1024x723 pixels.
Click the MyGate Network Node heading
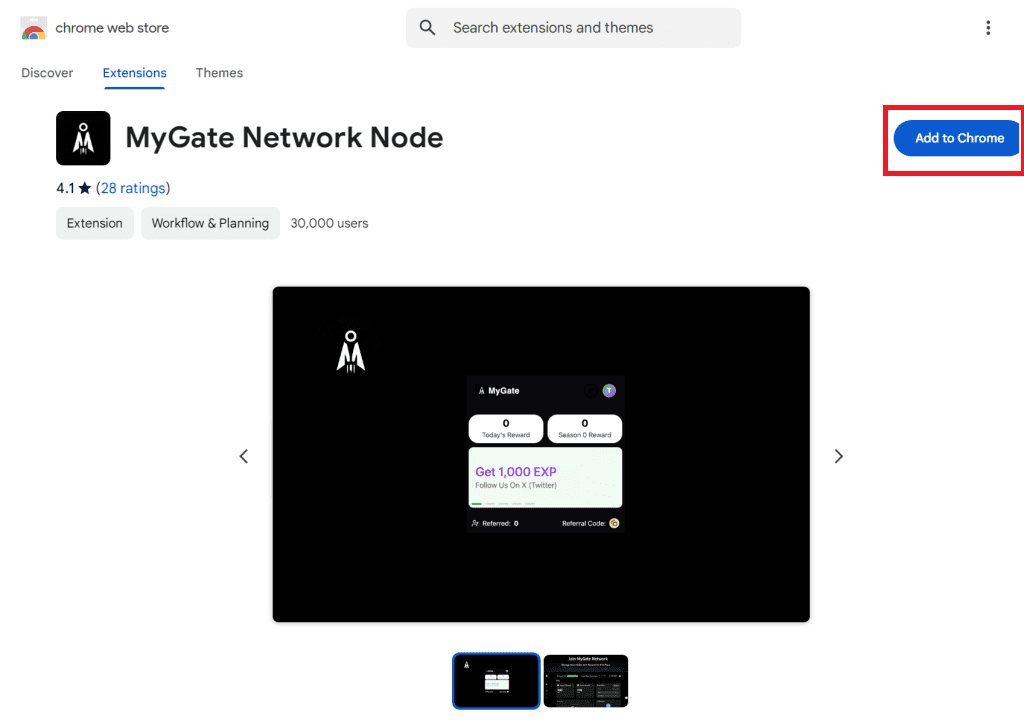click(284, 138)
